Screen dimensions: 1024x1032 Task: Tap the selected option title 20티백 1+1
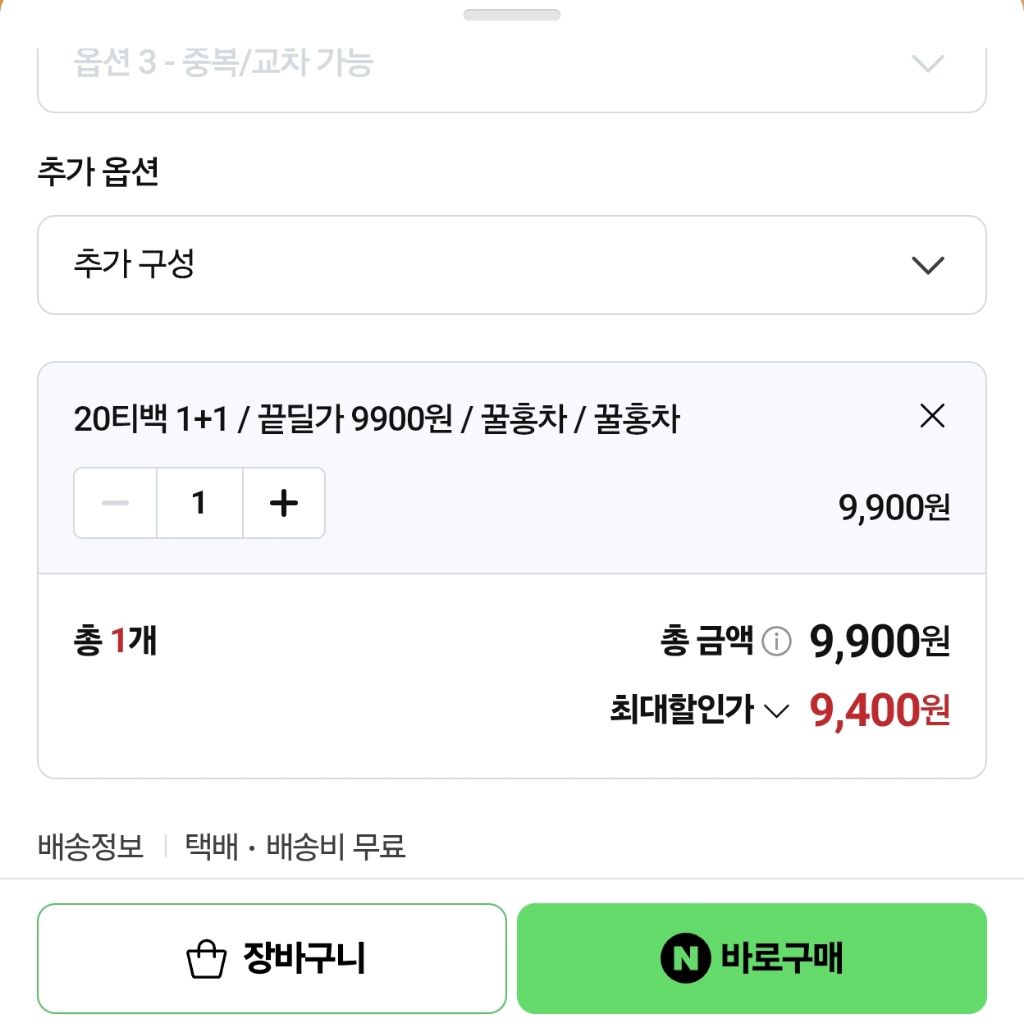[x=150, y=419]
